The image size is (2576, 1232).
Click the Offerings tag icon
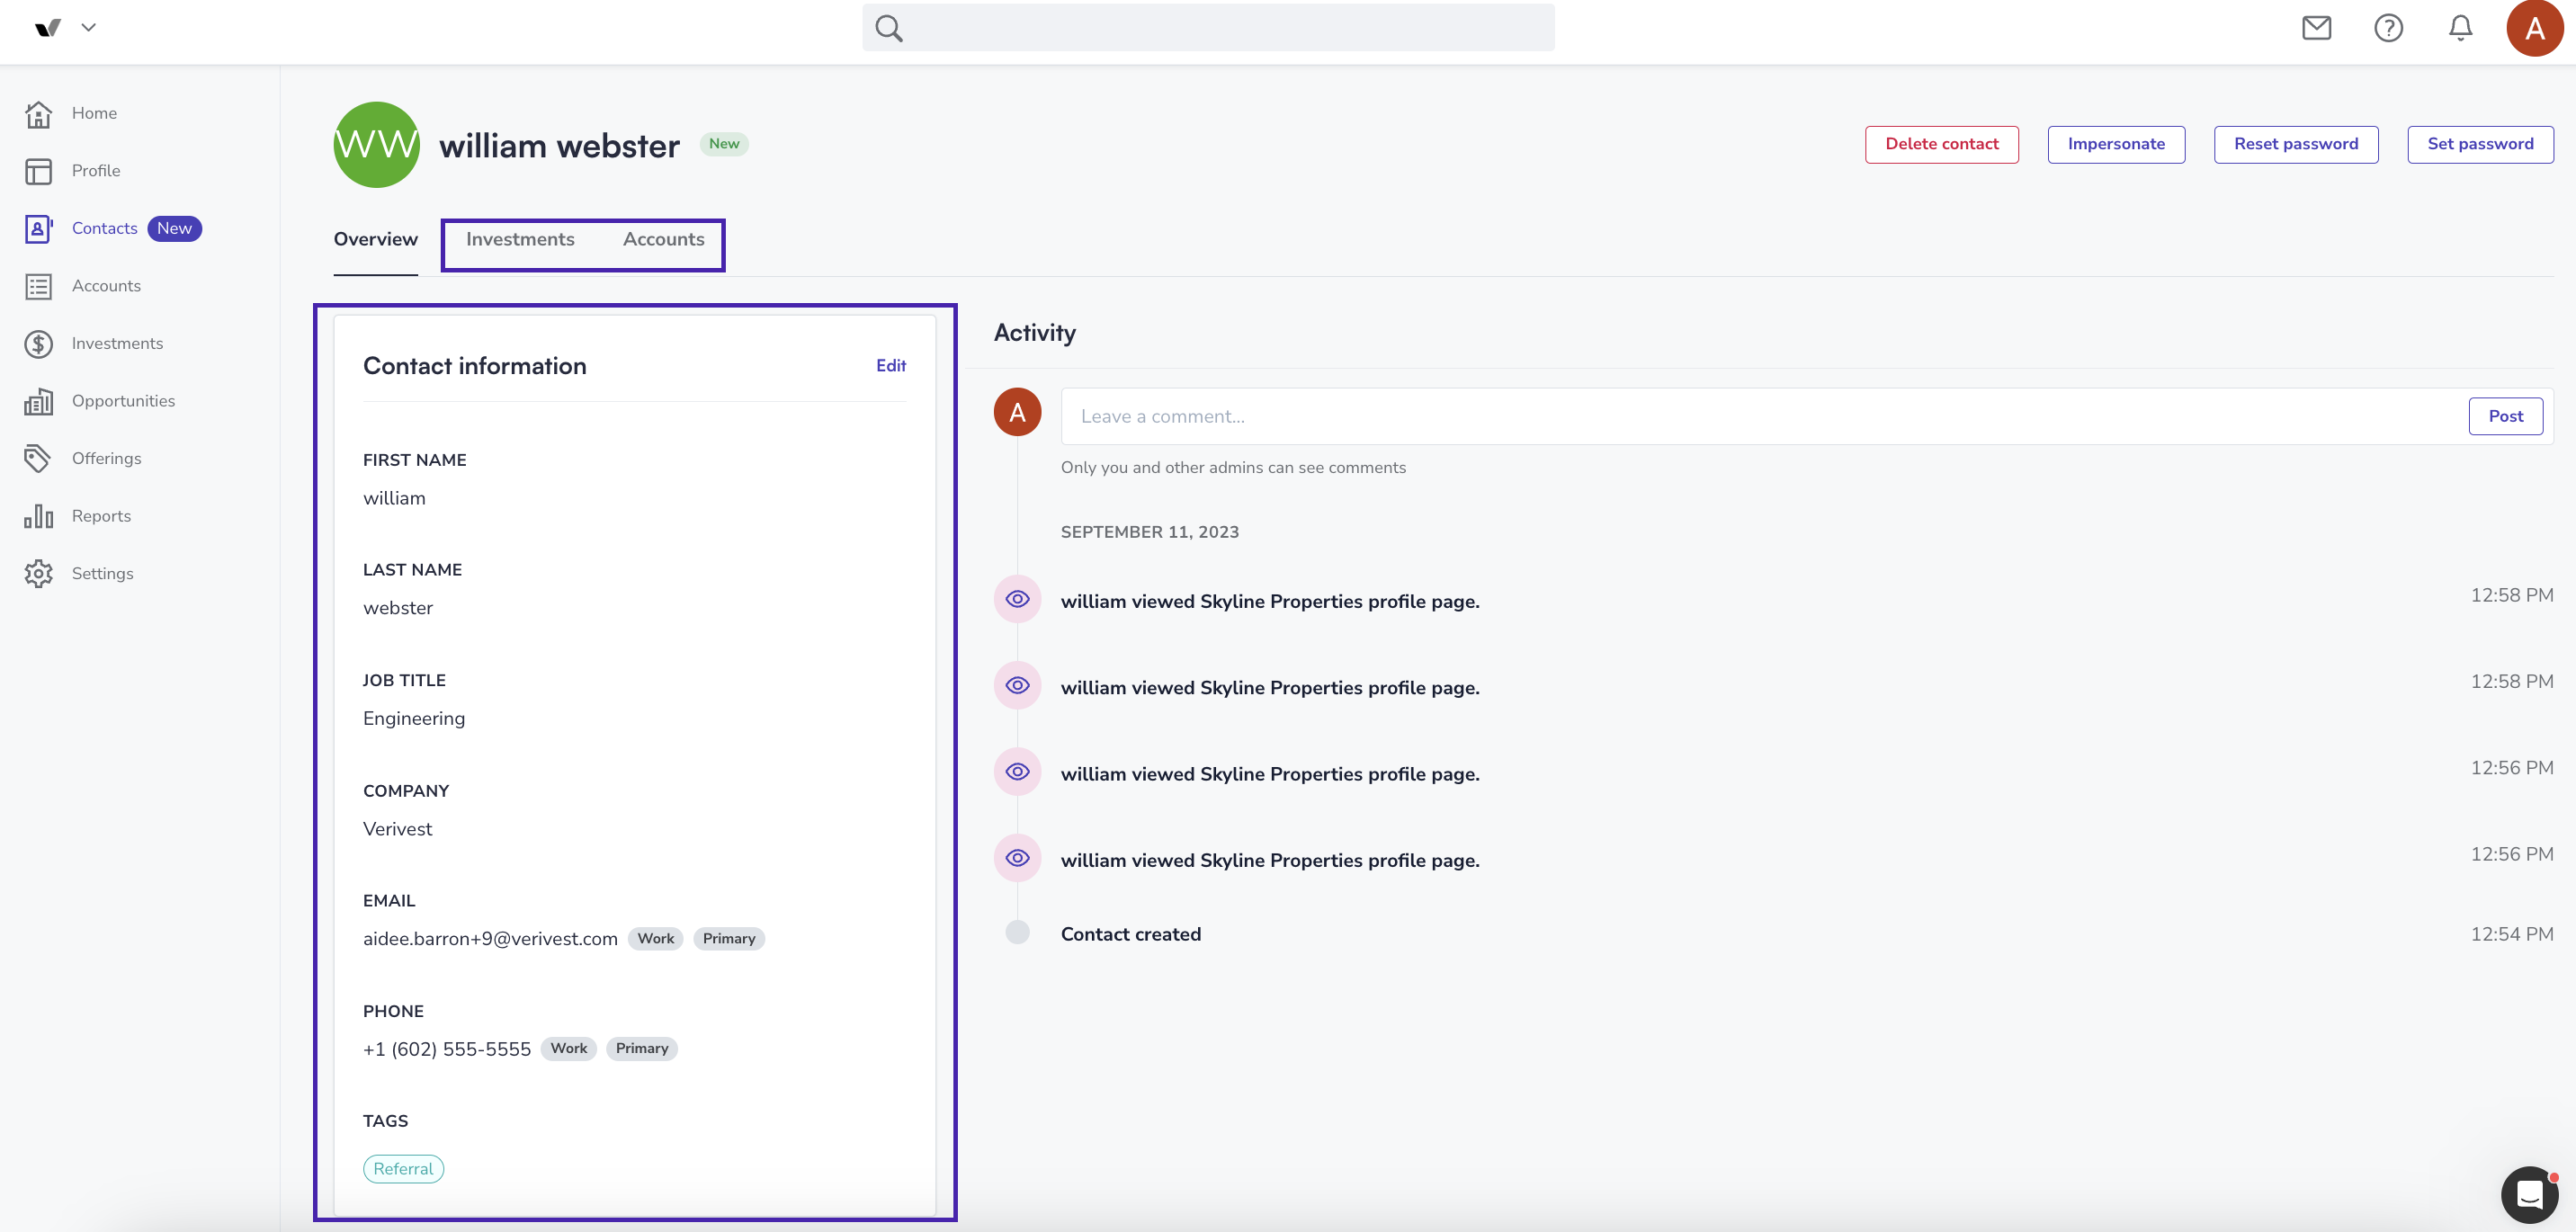pos(38,459)
